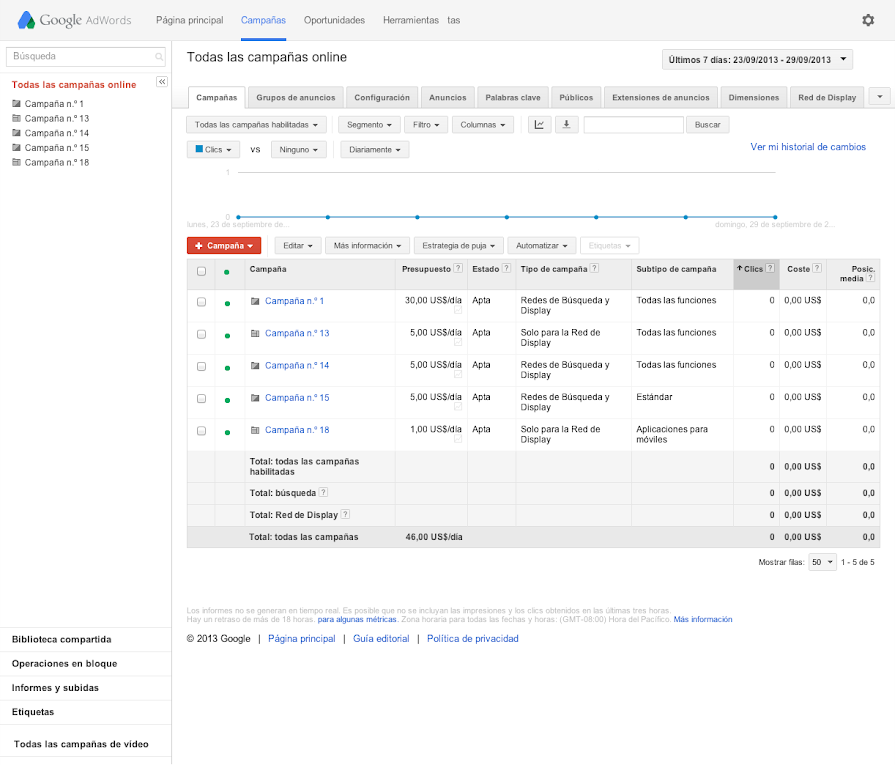The width and height of the screenshot is (895, 765).
Task: Click the download report icon
Action: 567,125
